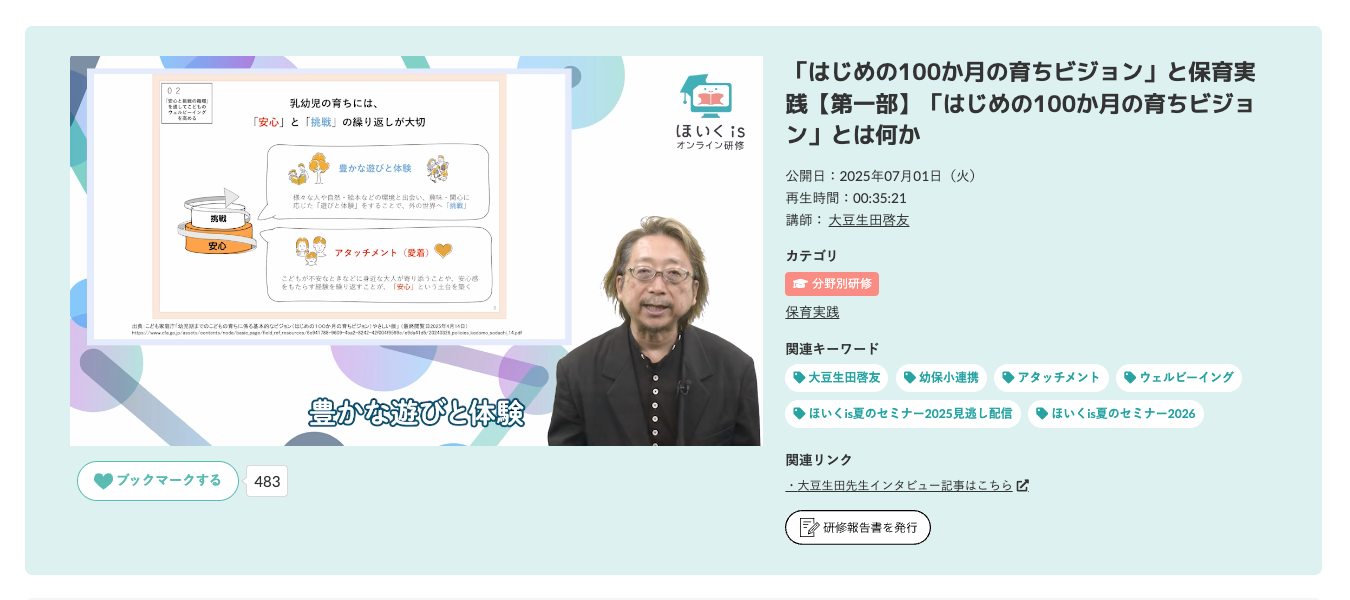The height and width of the screenshot is (600, 1350).
Task: Click the tag icon beside アタッチメント keyword
Action: (x=1008, y=377)
